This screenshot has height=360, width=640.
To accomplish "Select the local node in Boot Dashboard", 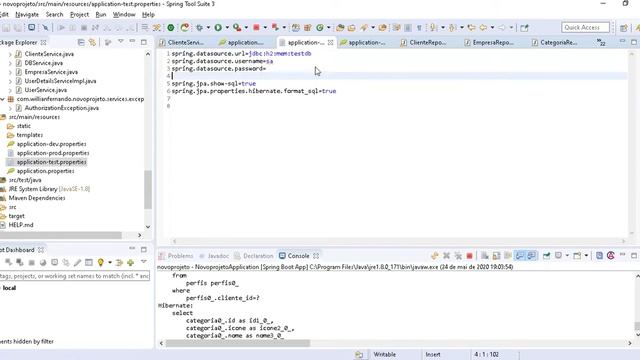I will point(9,288).
